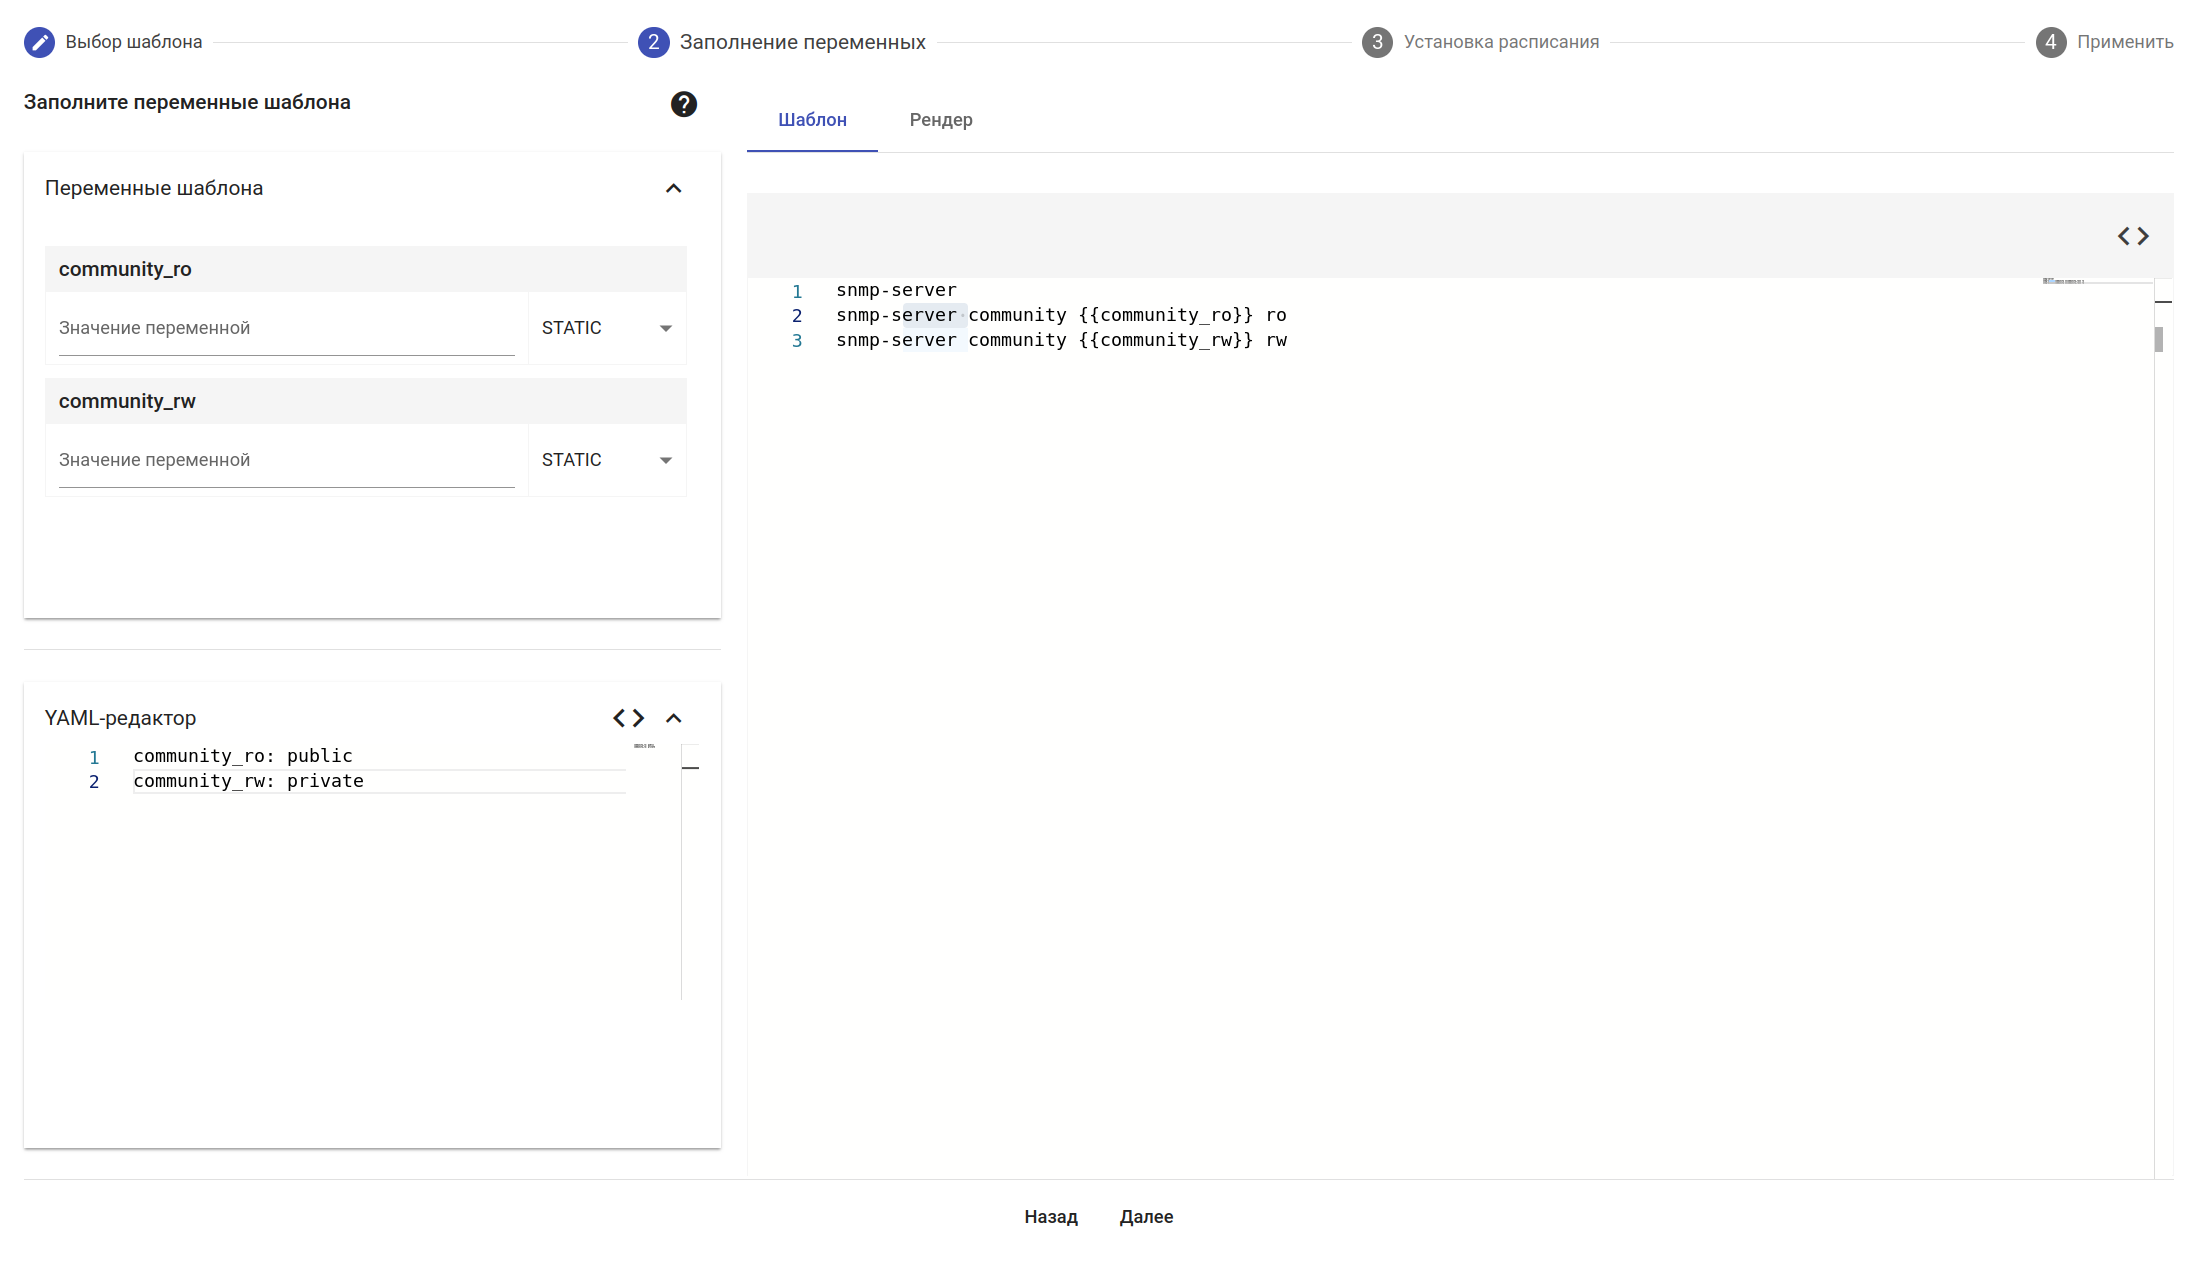
Task: Switch to the Рендер tab
Action: pos(940,120)
